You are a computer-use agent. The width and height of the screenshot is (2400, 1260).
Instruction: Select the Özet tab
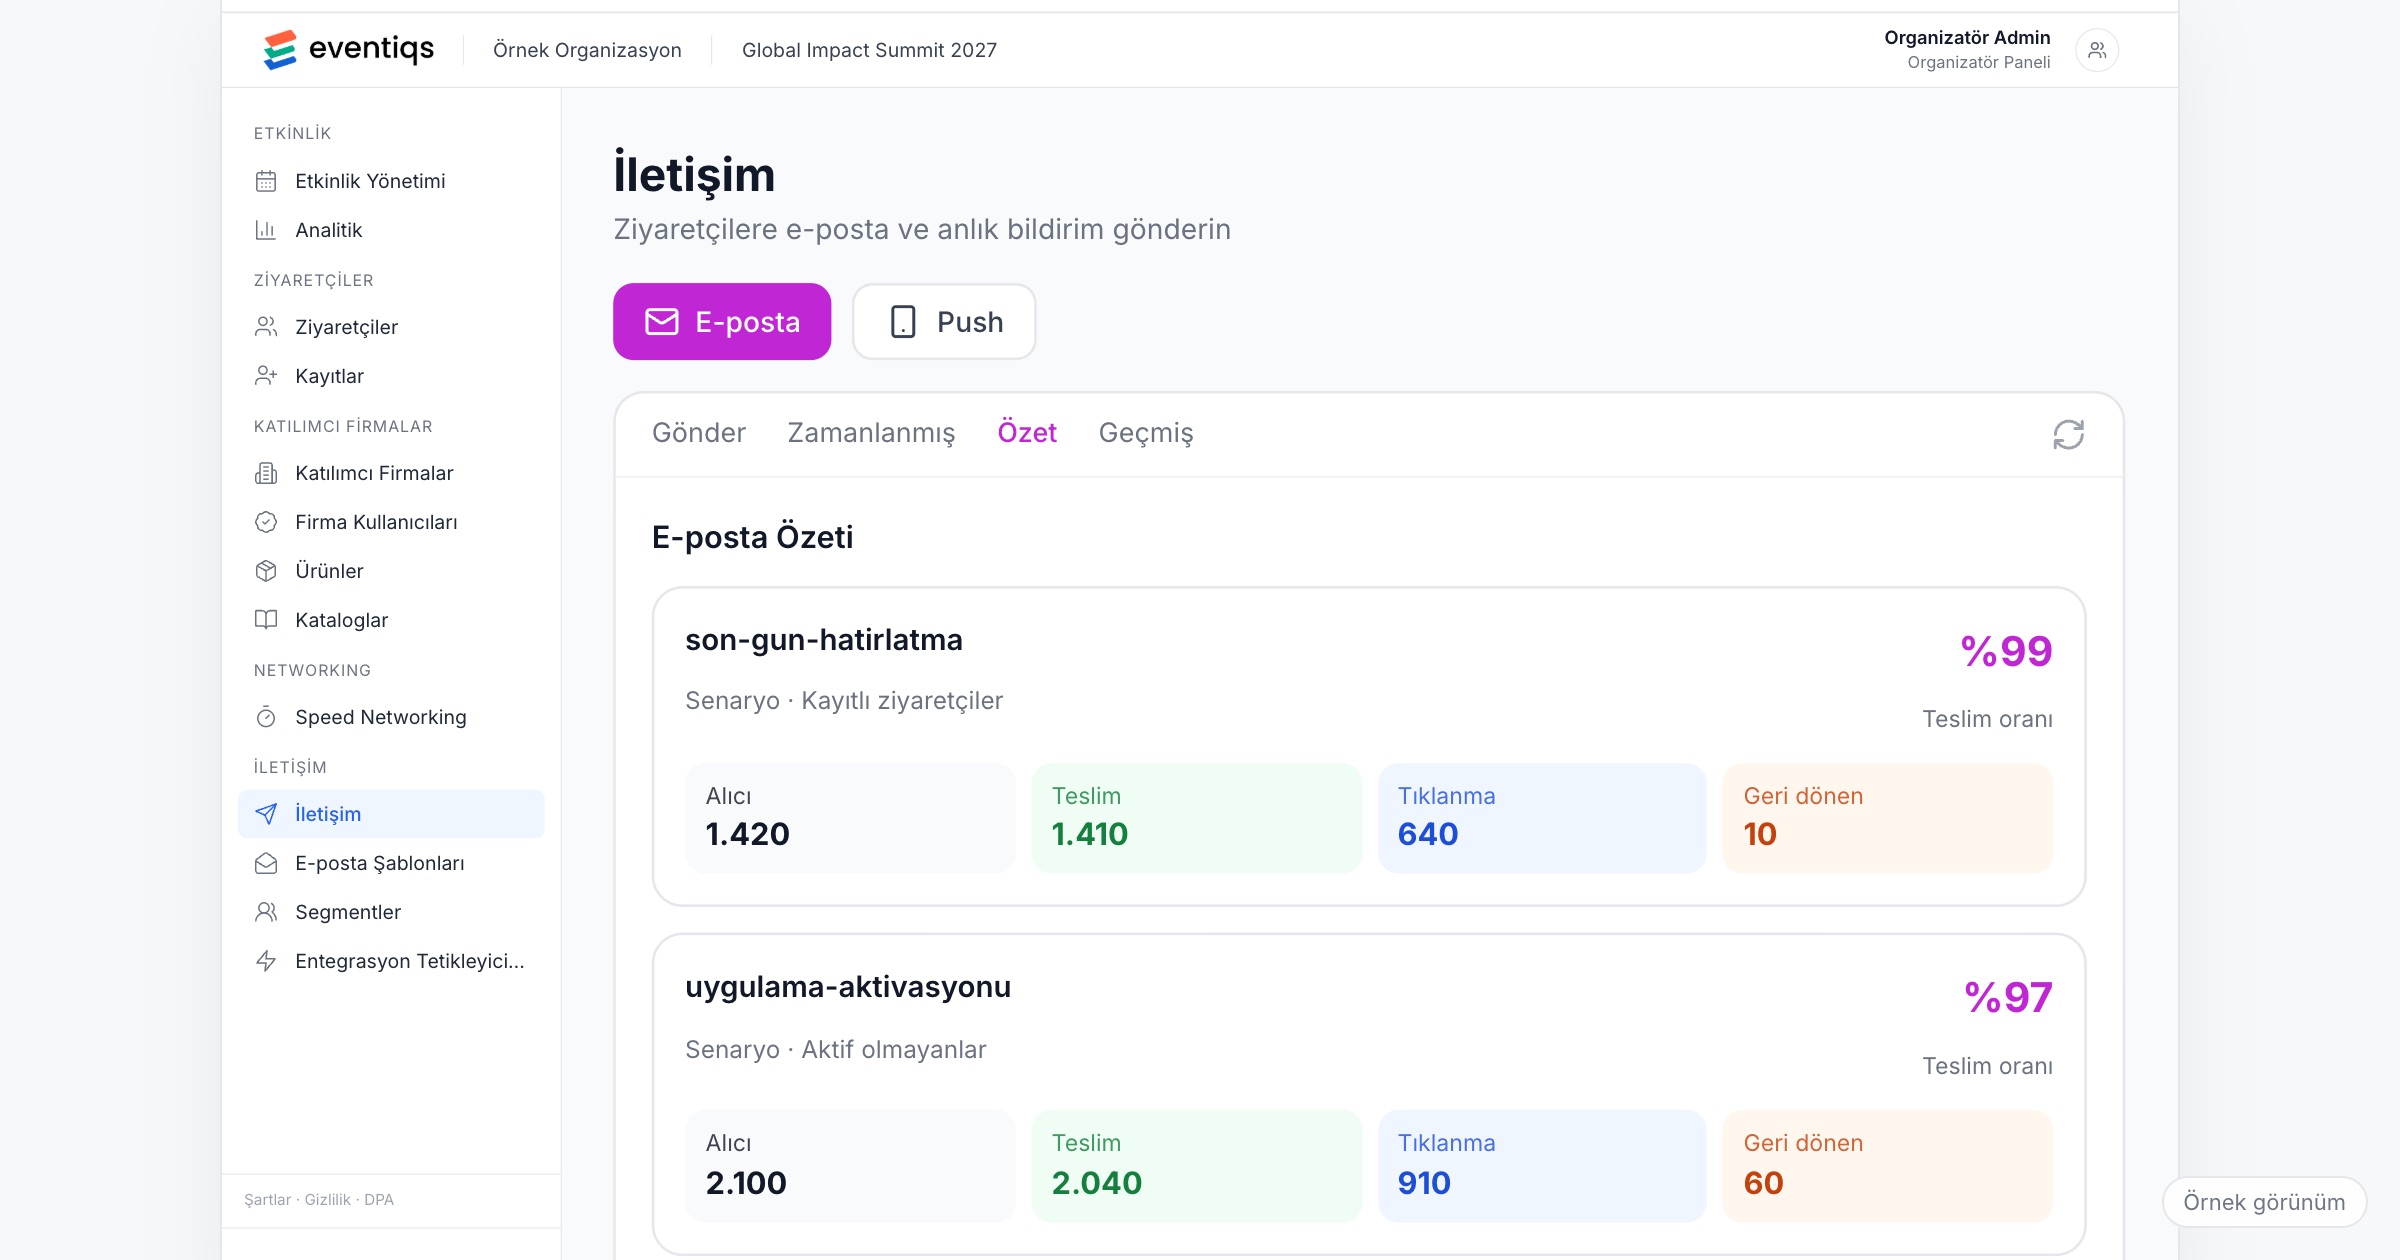(1026, 433)
